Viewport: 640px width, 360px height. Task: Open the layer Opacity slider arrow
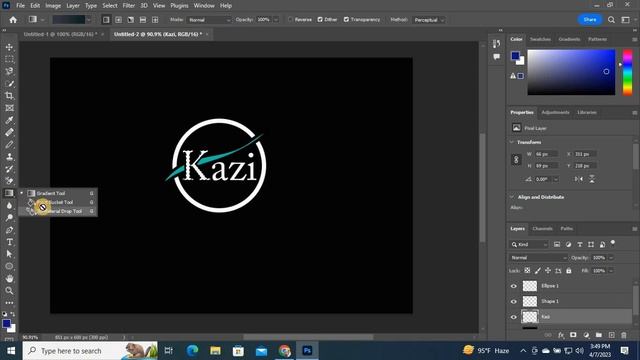click(x=611, y=258)
